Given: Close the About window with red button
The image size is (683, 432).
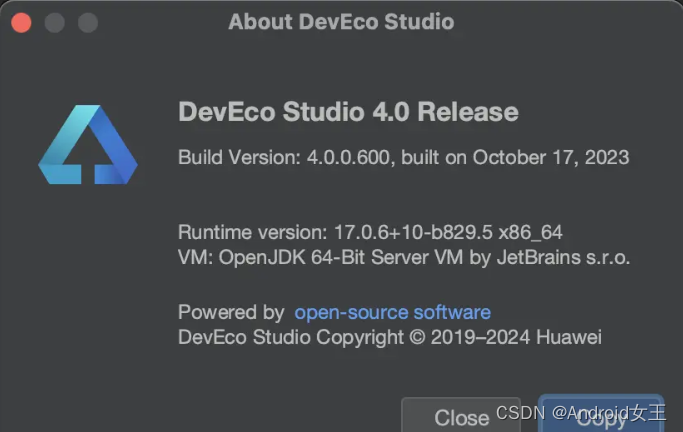Looking at the screenshot, I should tap(21, 22).
